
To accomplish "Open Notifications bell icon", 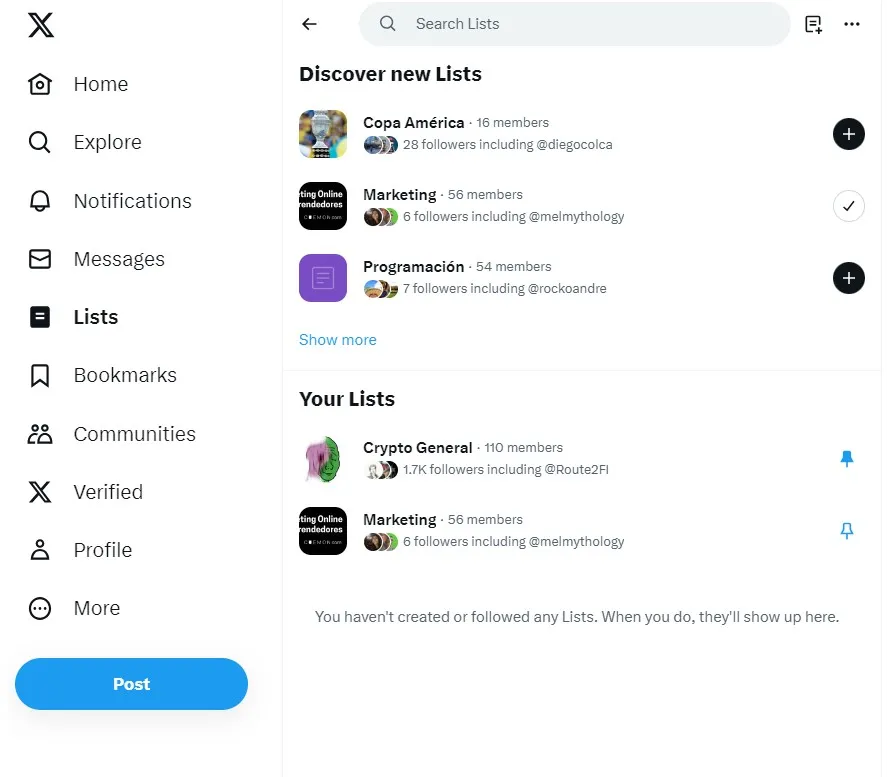I will click(x=40, y=201).
